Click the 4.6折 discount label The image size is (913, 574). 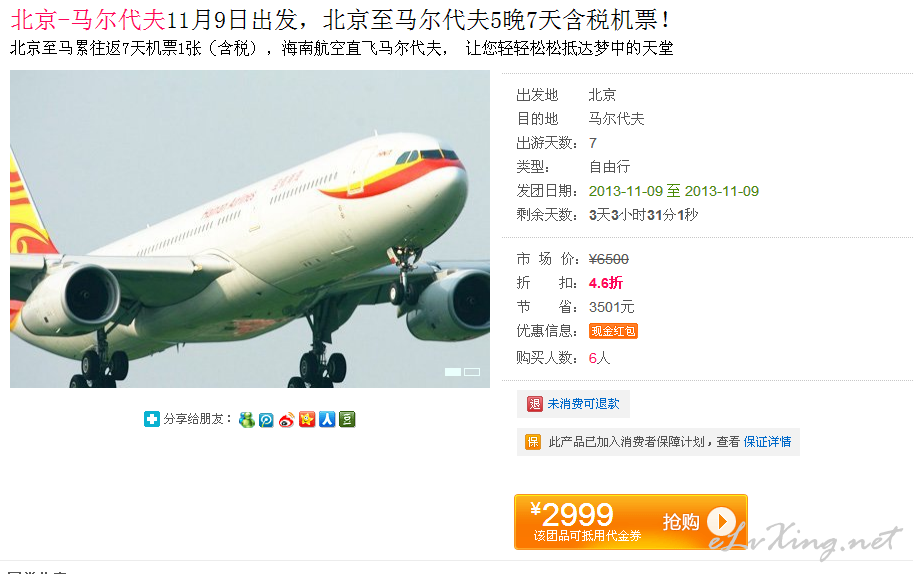606,283
